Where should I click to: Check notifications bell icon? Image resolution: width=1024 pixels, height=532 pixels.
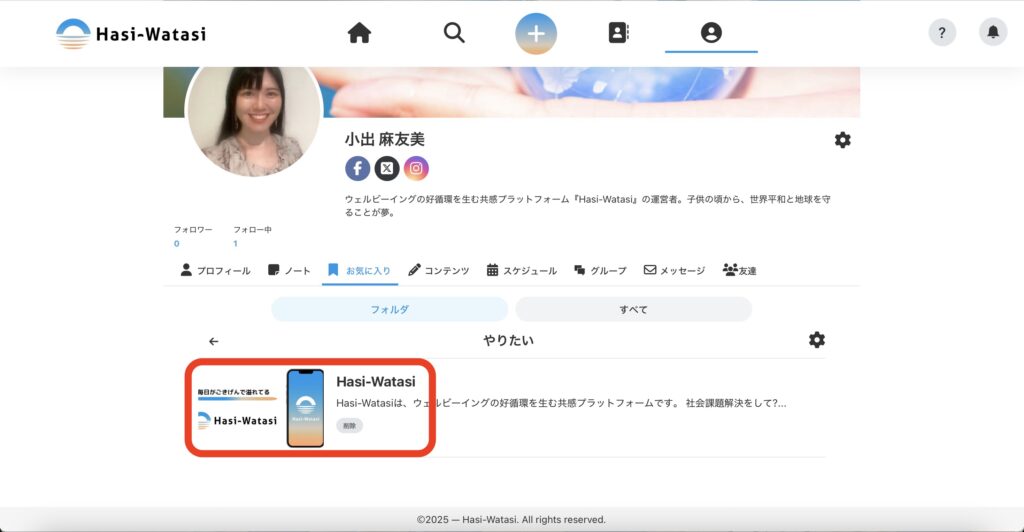pyautogui.click(x=993, y=32)
